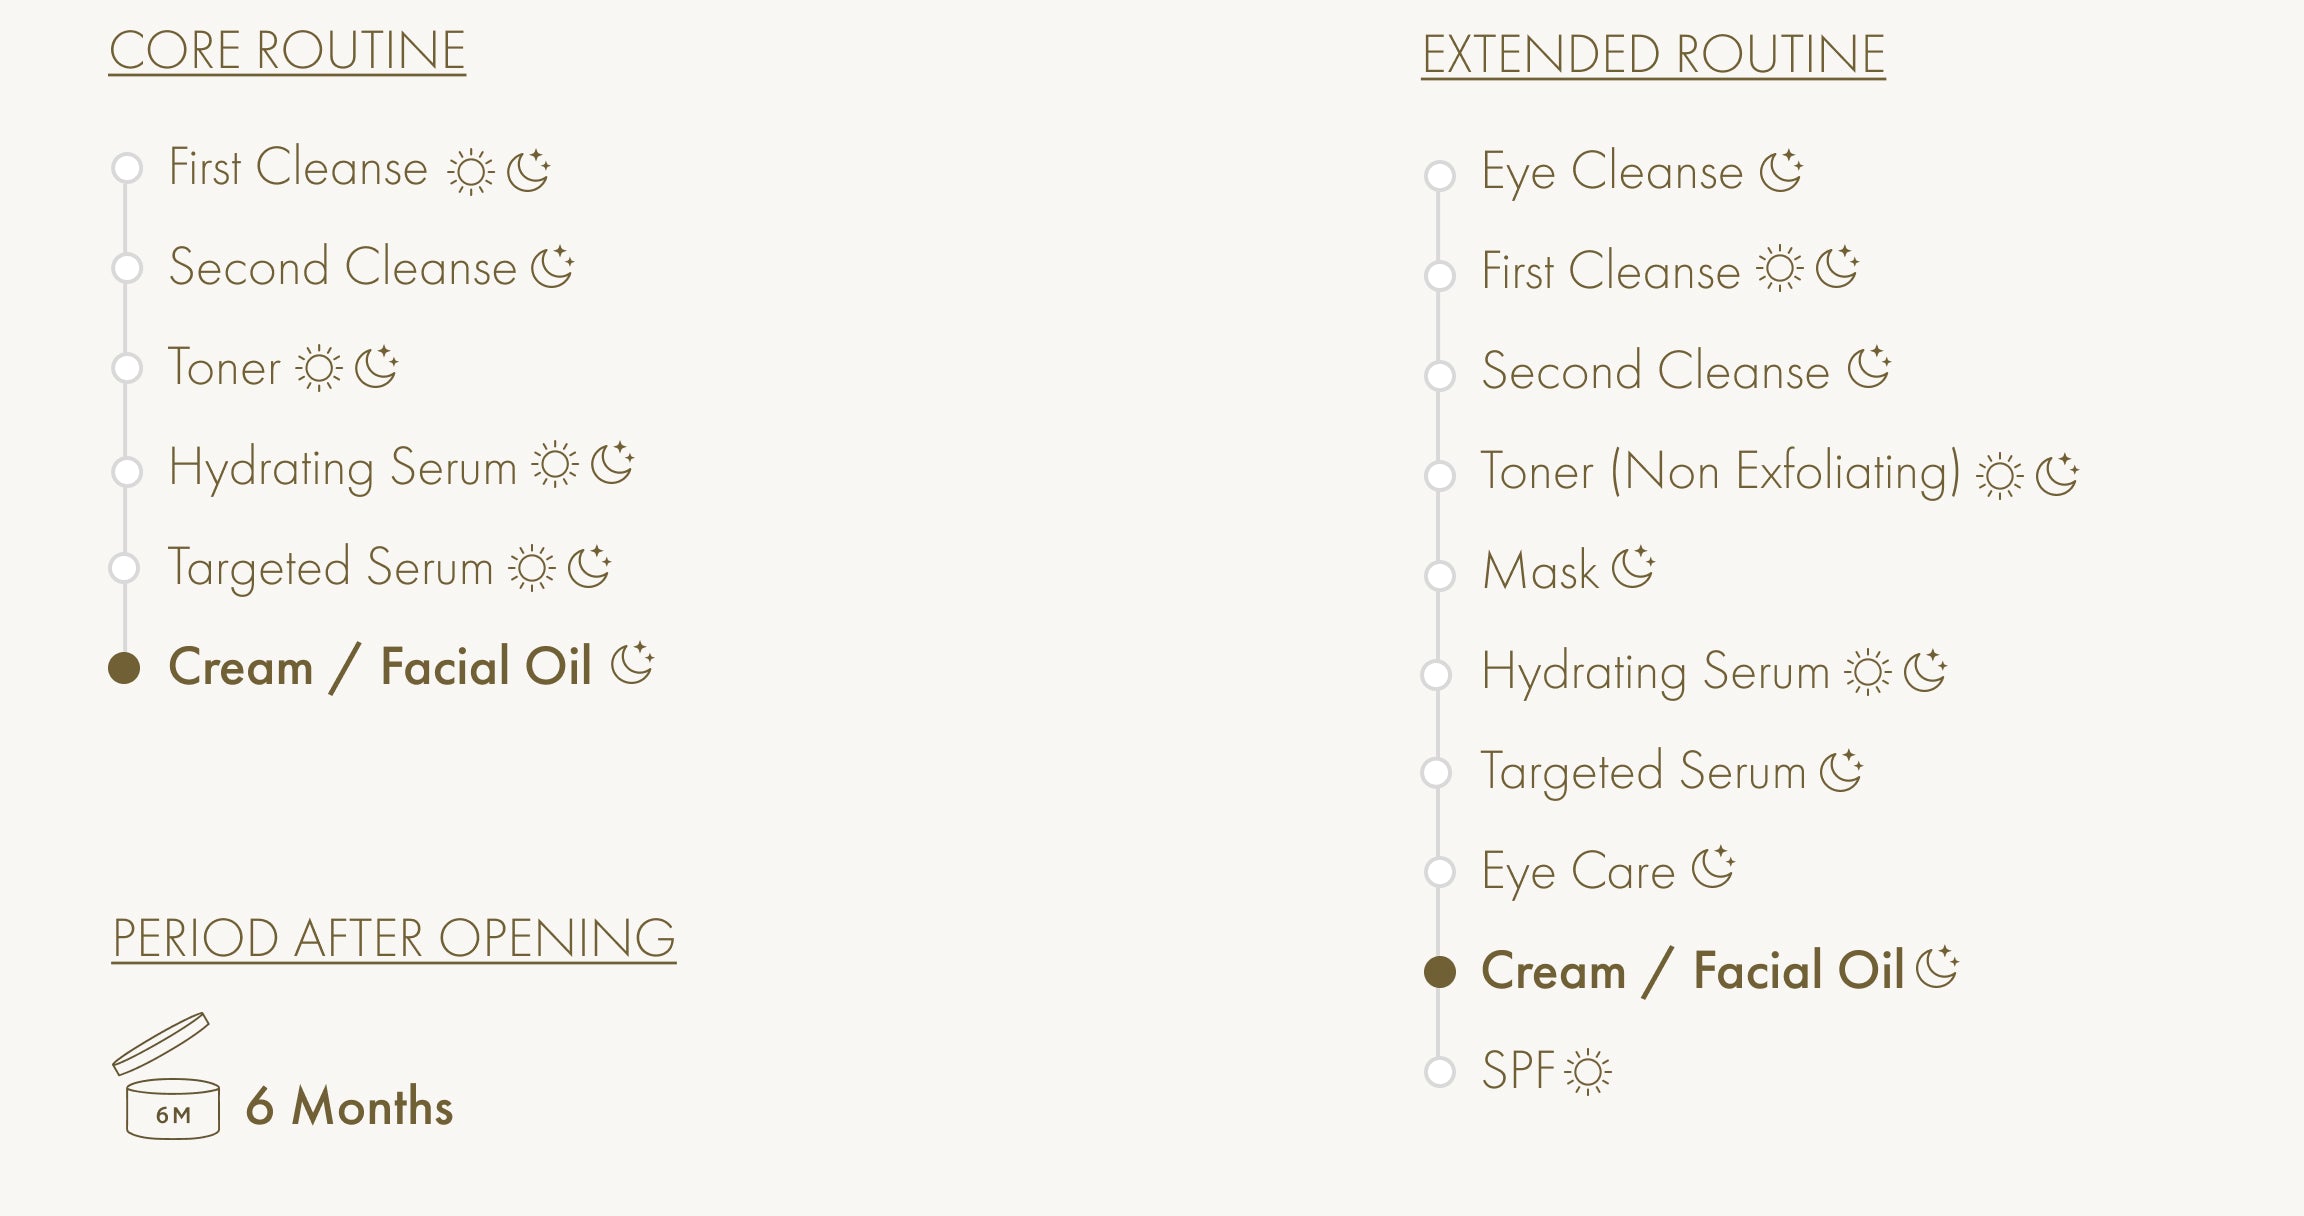The image size is (2304, 1216).
Task: Click the moon icon beside core Toner
Action: coord(377,367)
